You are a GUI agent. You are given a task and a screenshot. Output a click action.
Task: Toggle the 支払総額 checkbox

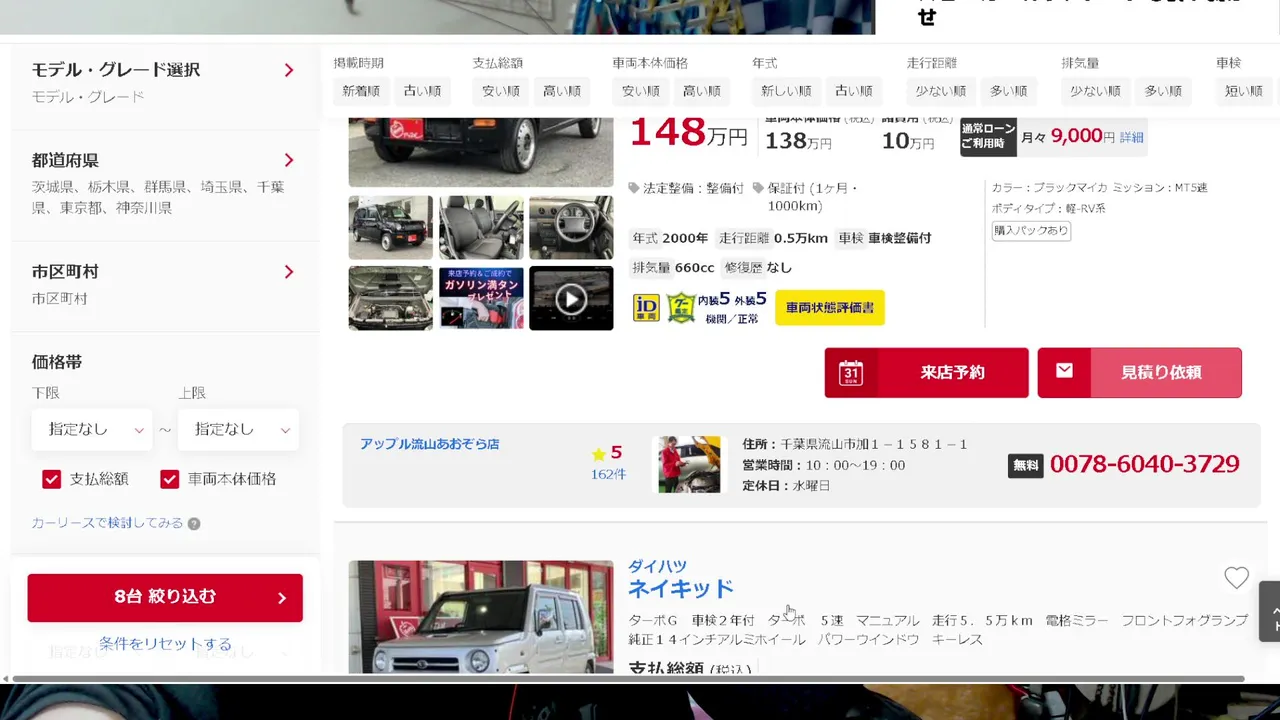coord(51,479)
